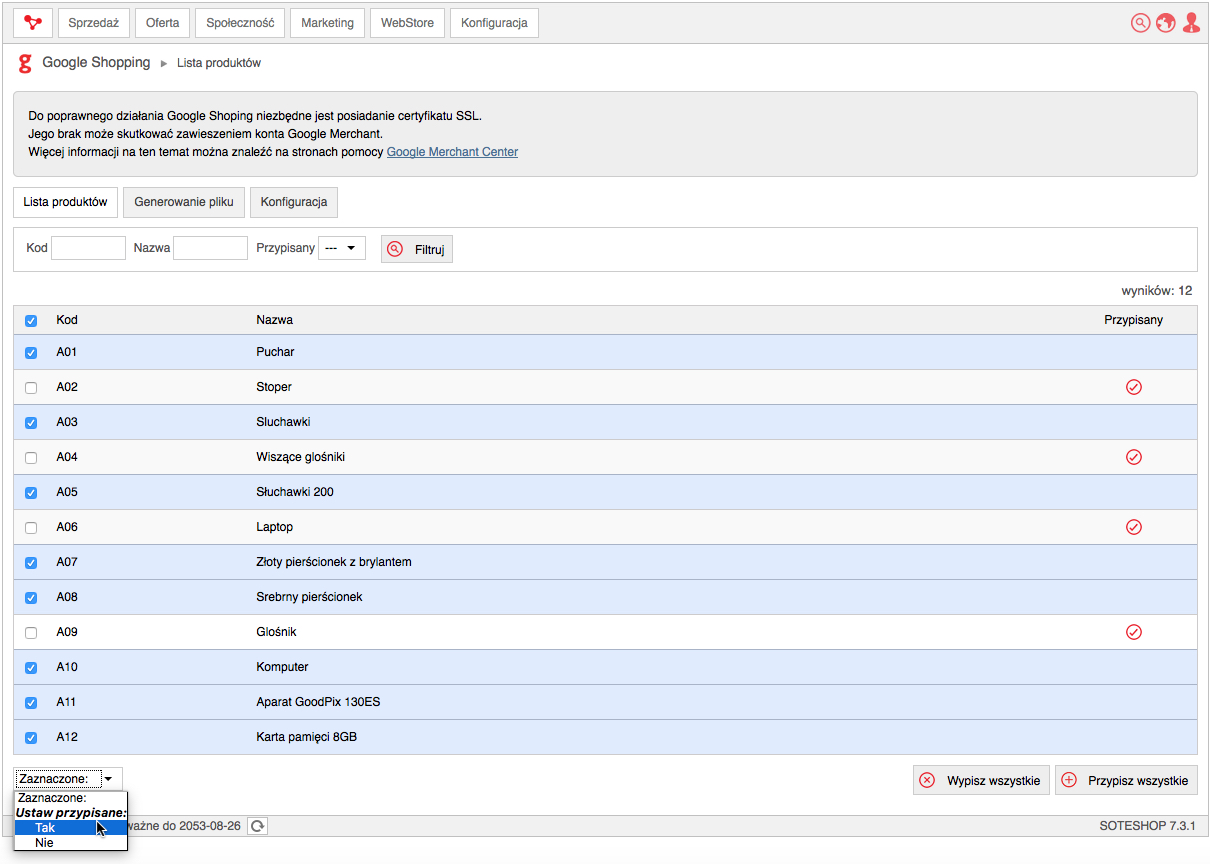This screenshot has width=1210, height=864.
Task: Click the Google Shopping red g icon
Action: click(26, 64)
